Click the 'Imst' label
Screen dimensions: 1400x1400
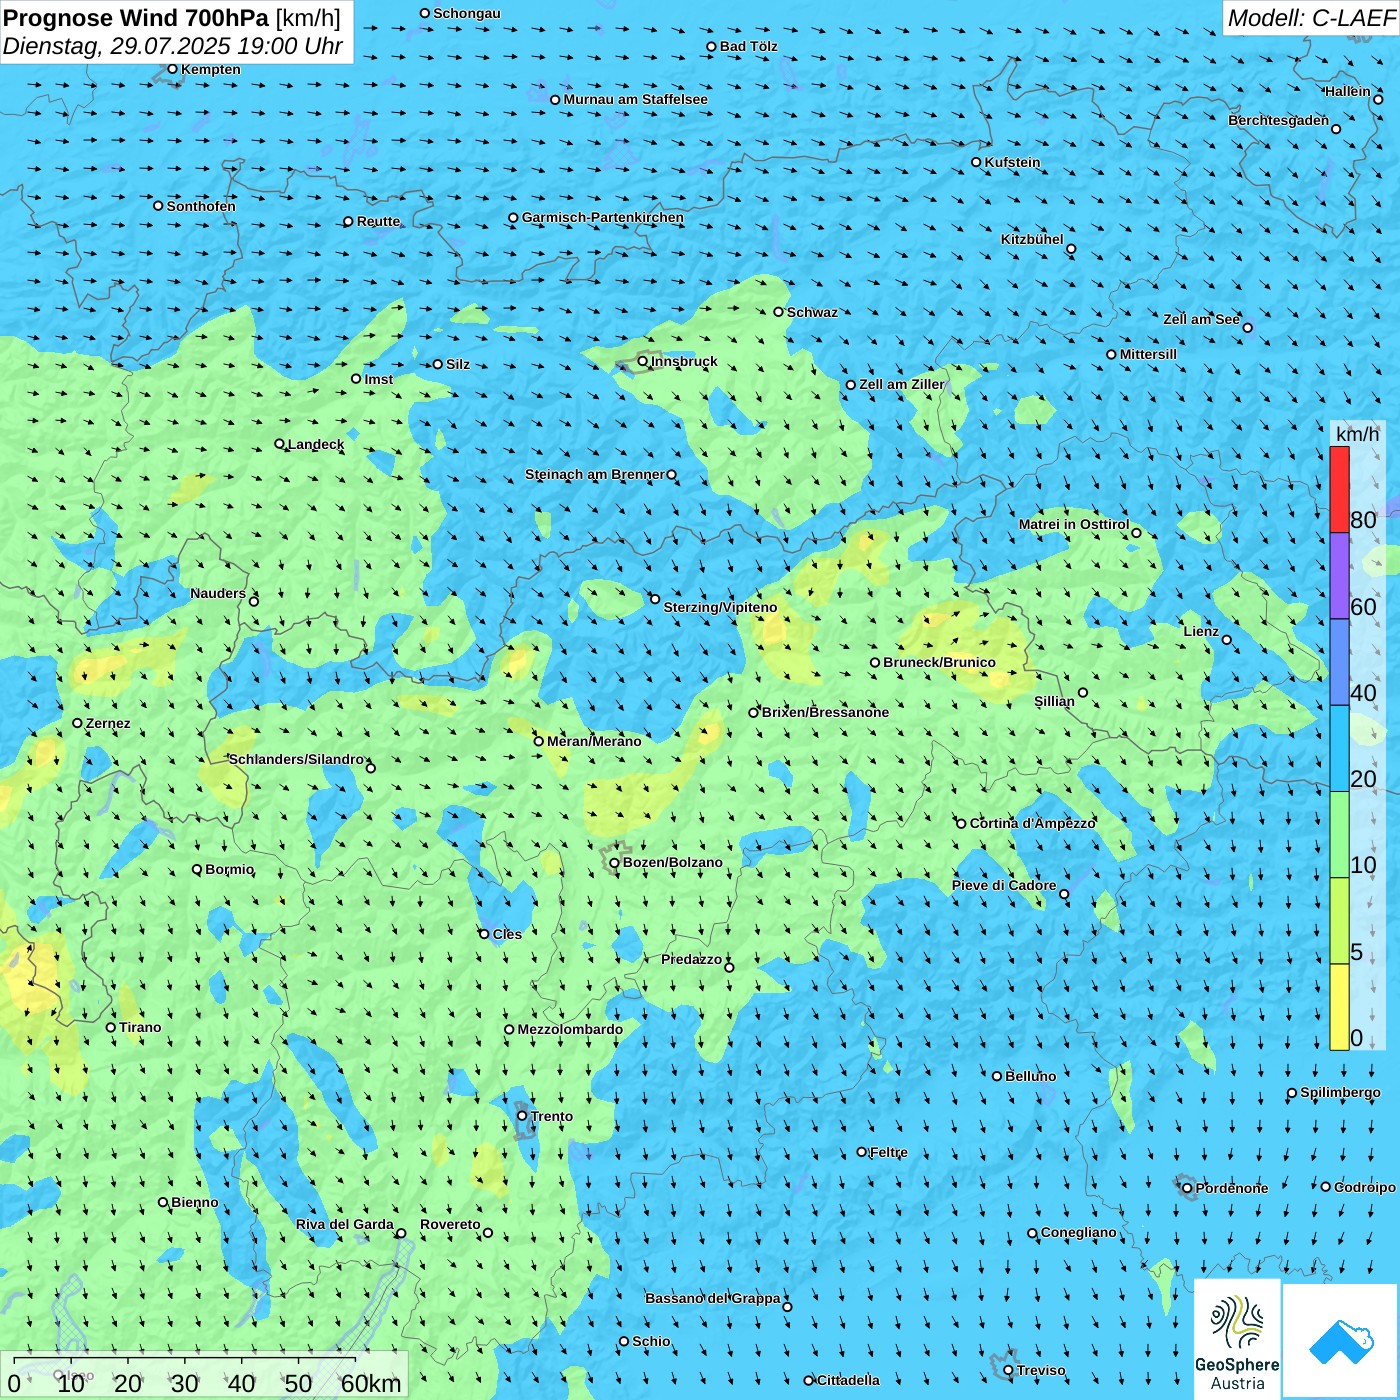coord(378,379)
